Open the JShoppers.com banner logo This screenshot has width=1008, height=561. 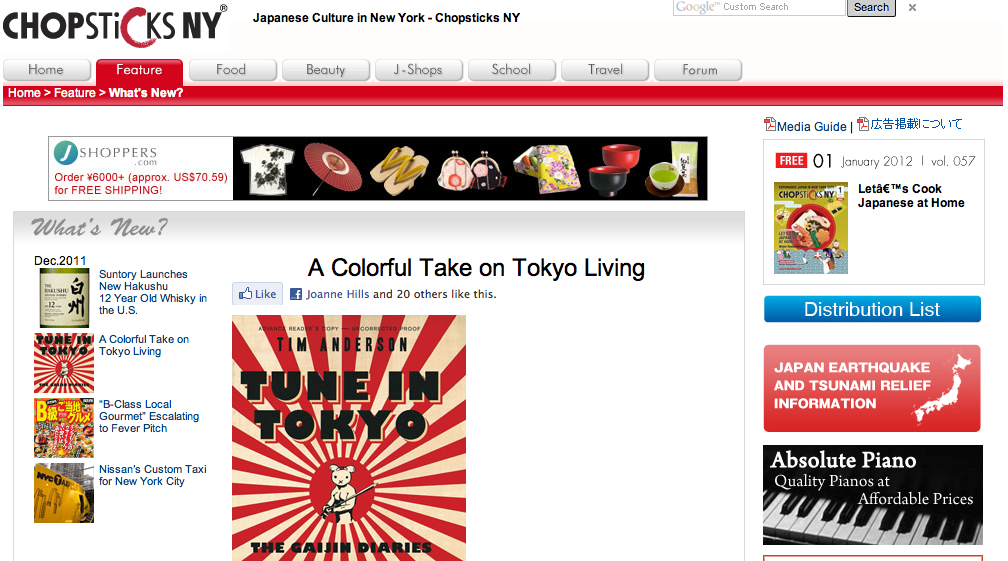(106, 153)
